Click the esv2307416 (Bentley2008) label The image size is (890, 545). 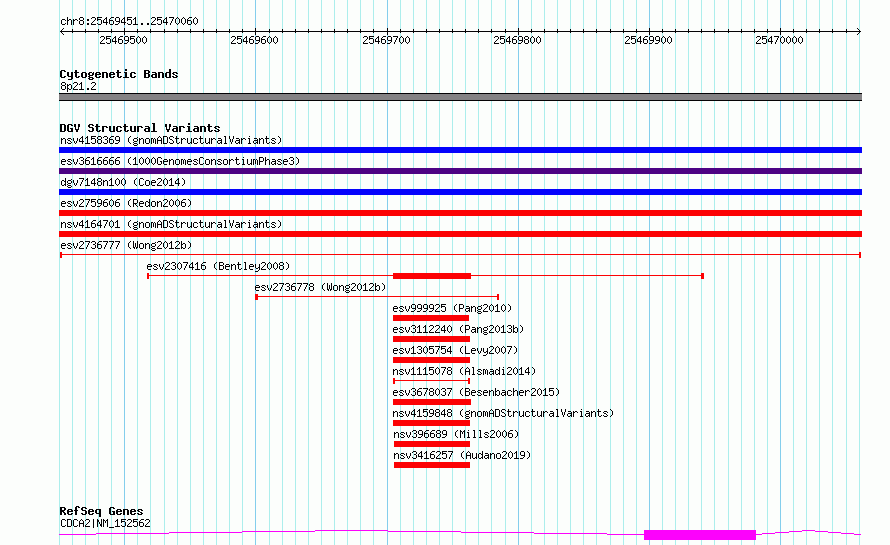click(x=218, y=266)
